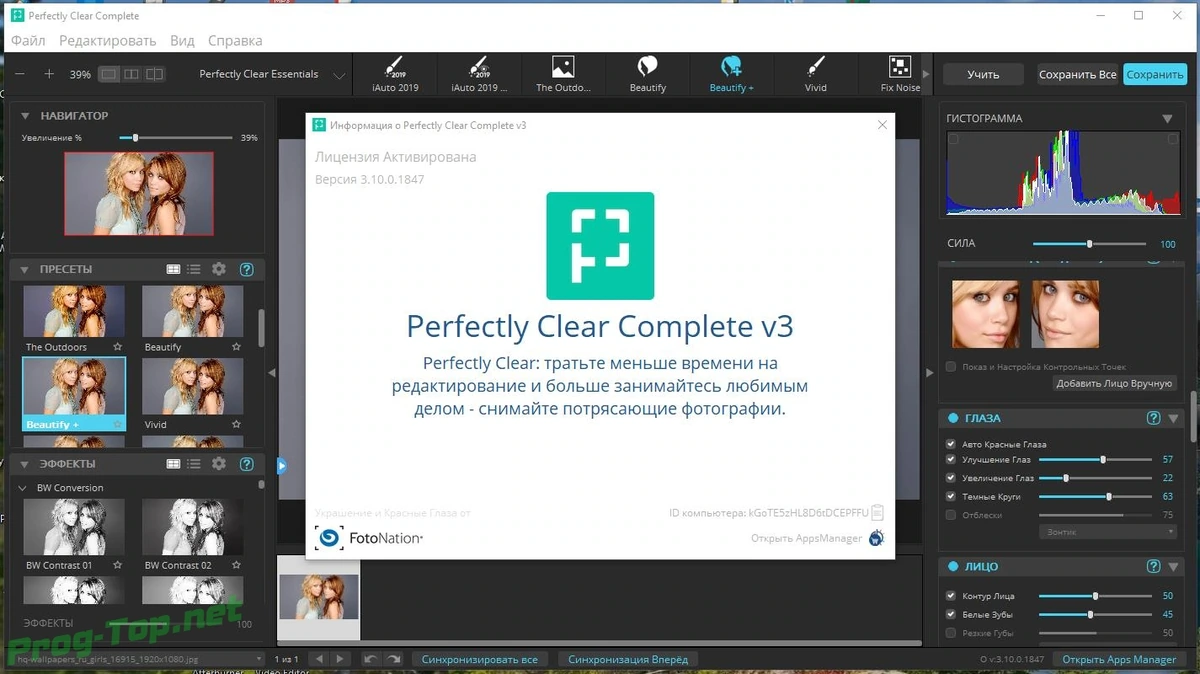
Task: Redo the last adjustment
Action: [394, 659]
